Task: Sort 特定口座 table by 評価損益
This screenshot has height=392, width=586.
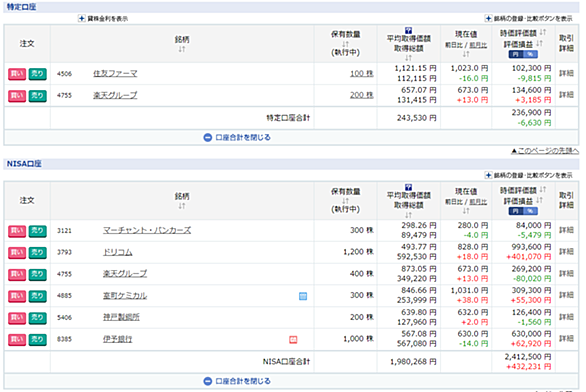Action: click(x=539, y=44)
